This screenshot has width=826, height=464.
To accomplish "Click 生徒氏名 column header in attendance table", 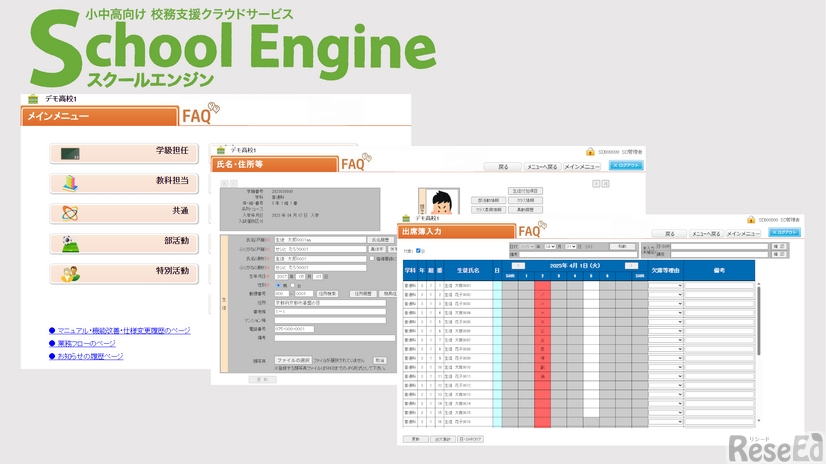I will point(468,271).
